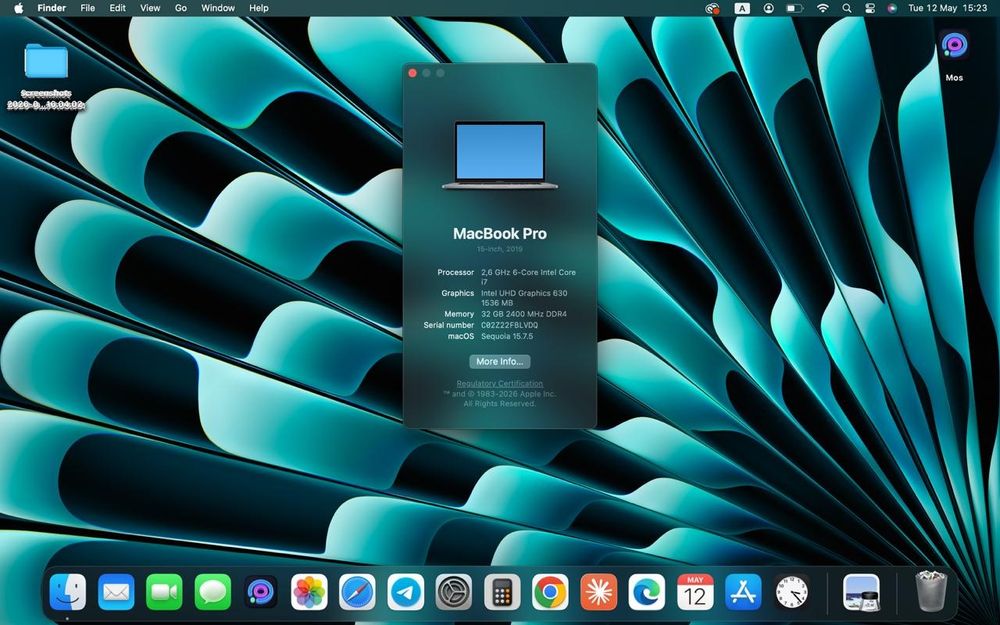
Task: Open the File menu
Action: click(87, 8)
